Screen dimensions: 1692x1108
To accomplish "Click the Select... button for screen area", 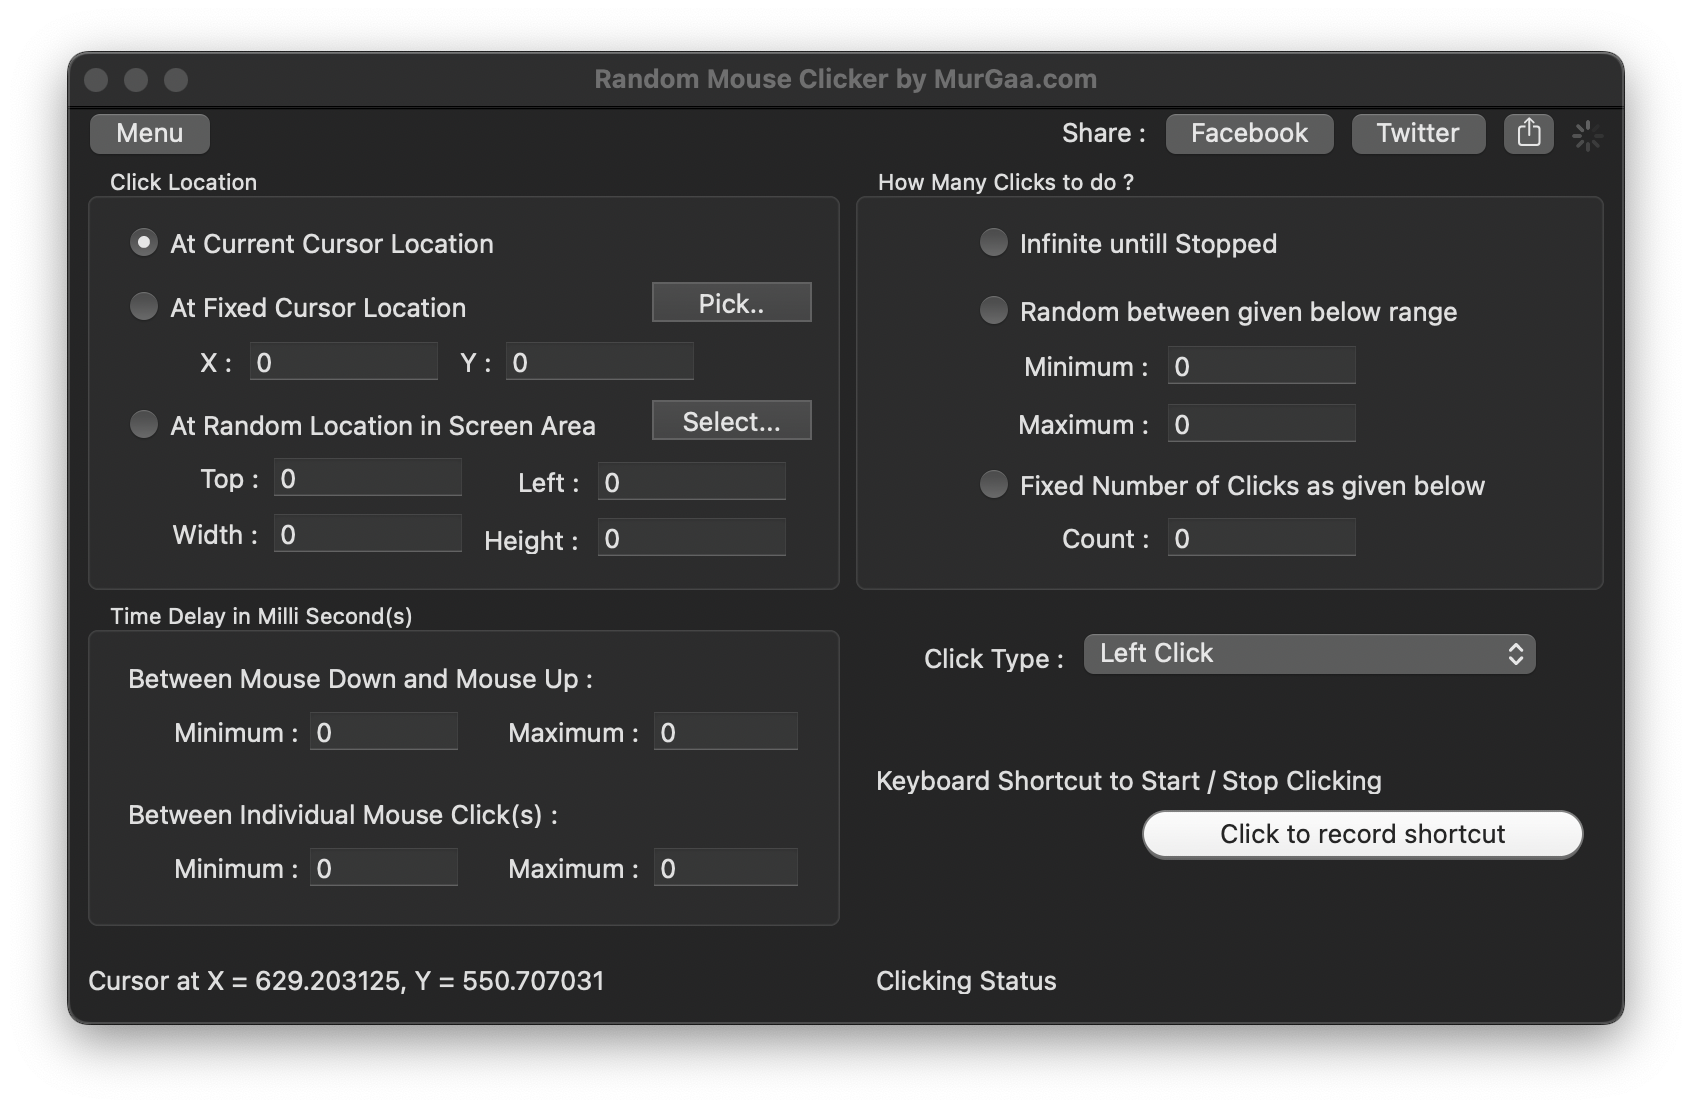I will (x=731, y=420).
